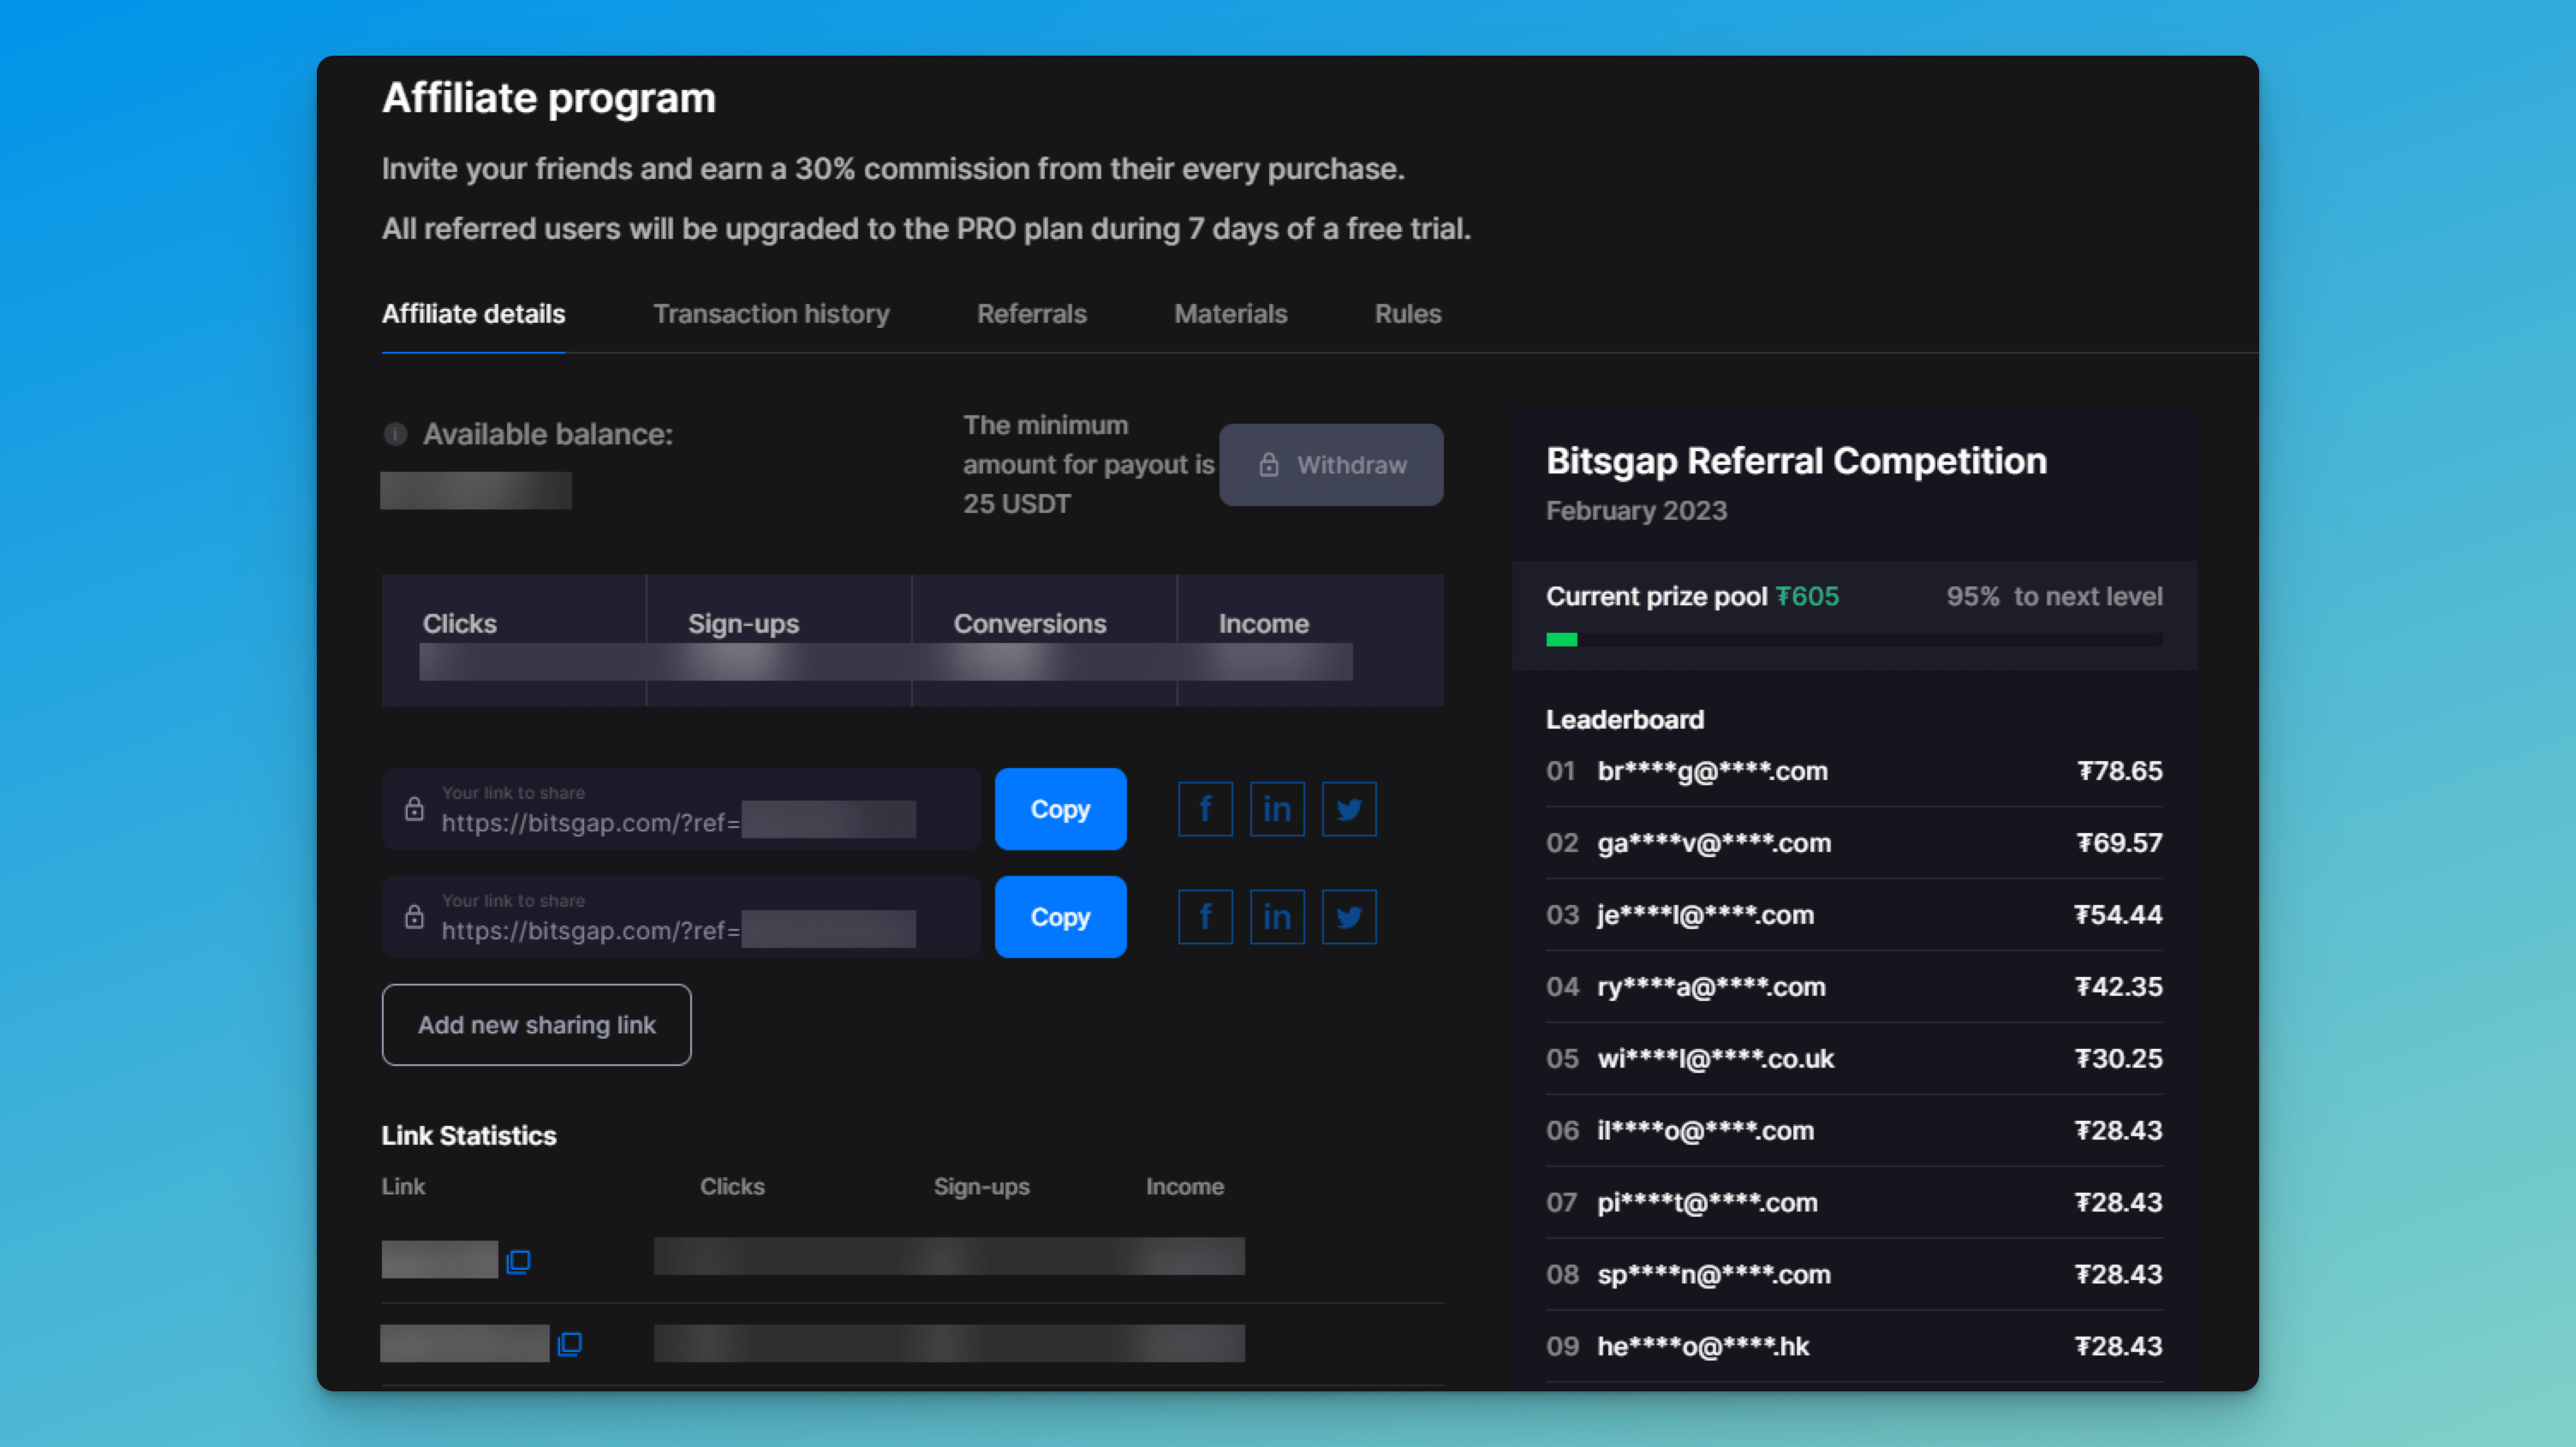
Task: Click the ₮78.65 leaderboard amount
Action: pyautogui.click(x=2120, y=771)
